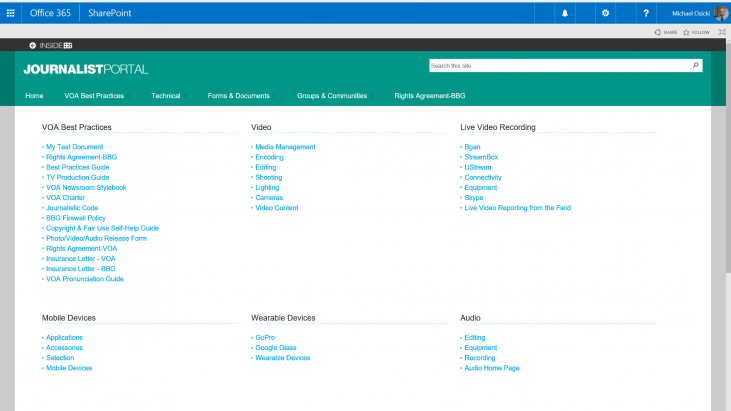Click the page vertical scrollbar
Image resolution: width=731 pixels, height=411 pixels.
pos(728,158)
